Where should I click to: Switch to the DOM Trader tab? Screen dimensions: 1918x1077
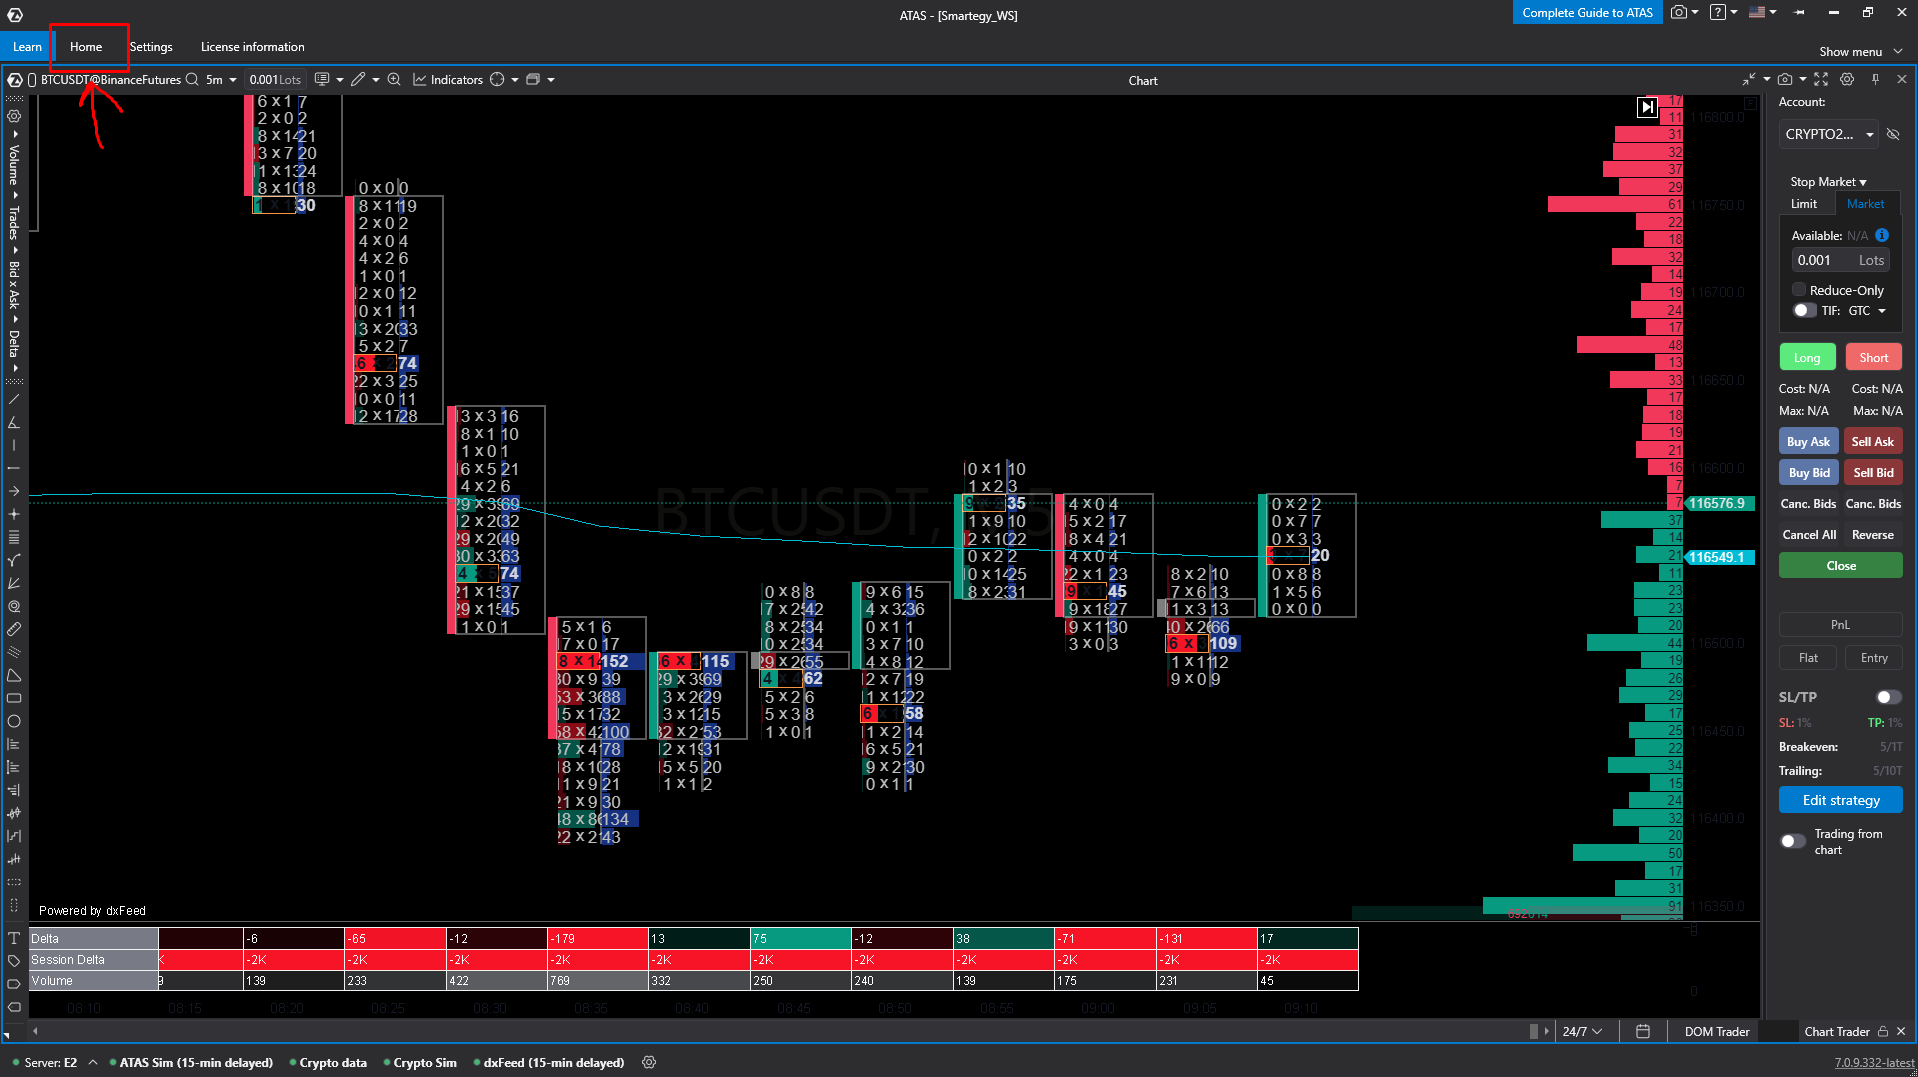coord(1716,1031)
